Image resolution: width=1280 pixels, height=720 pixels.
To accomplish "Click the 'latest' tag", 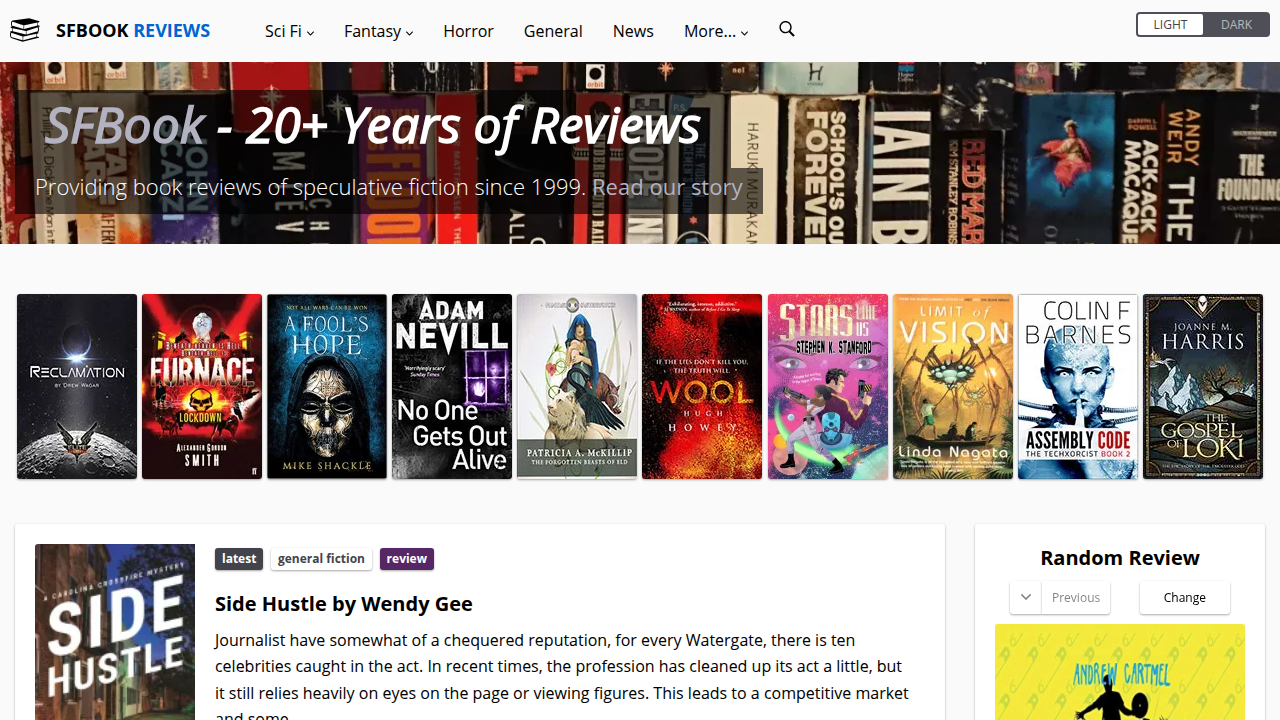I will [x=239, y=559].
